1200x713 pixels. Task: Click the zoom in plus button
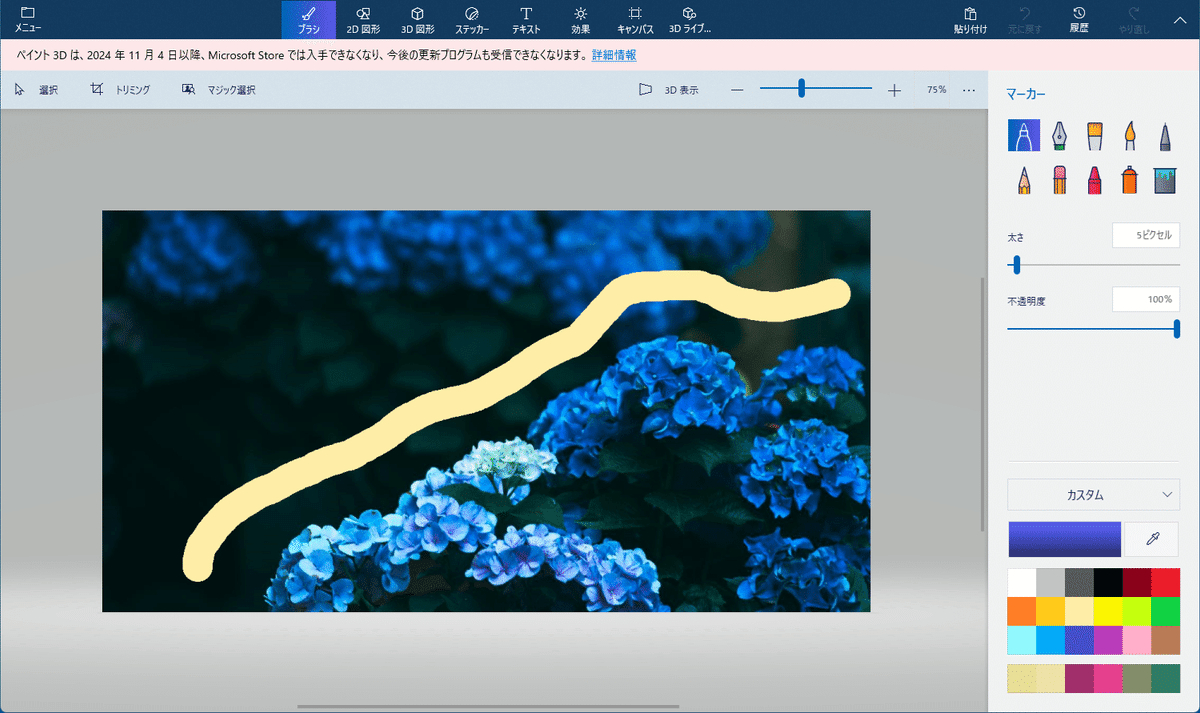pyautogui.click(x=894, y=90)
